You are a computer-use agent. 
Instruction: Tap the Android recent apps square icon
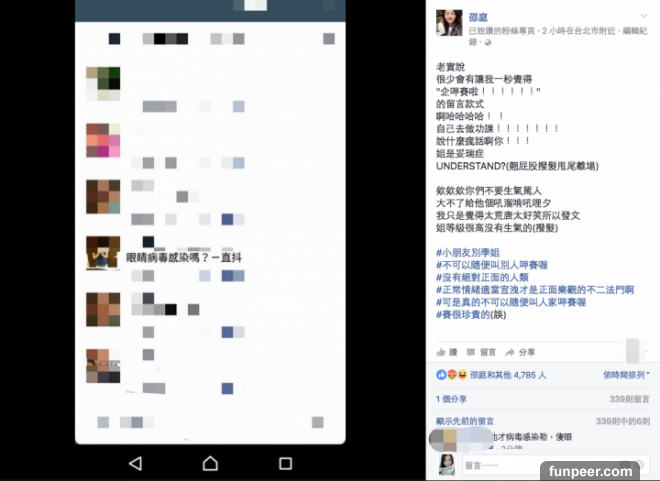285,463
